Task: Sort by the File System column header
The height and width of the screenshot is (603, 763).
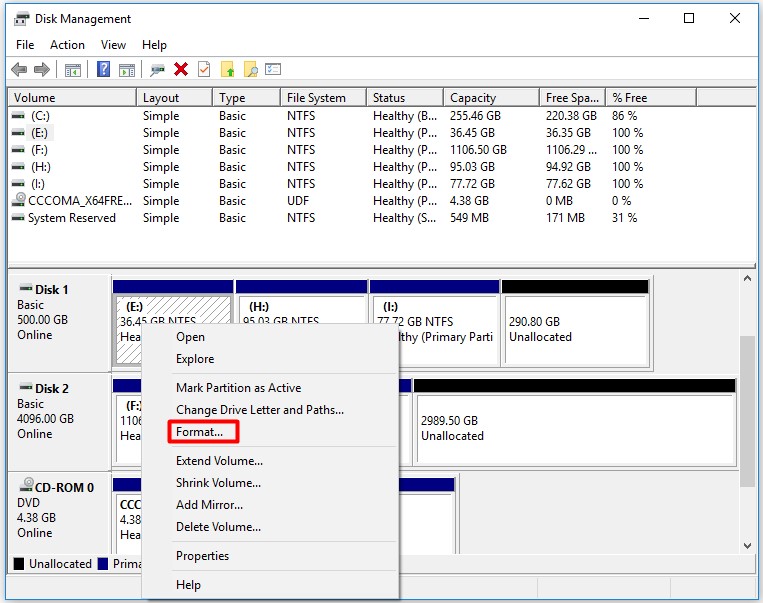Action: click(x=324, y=98)
